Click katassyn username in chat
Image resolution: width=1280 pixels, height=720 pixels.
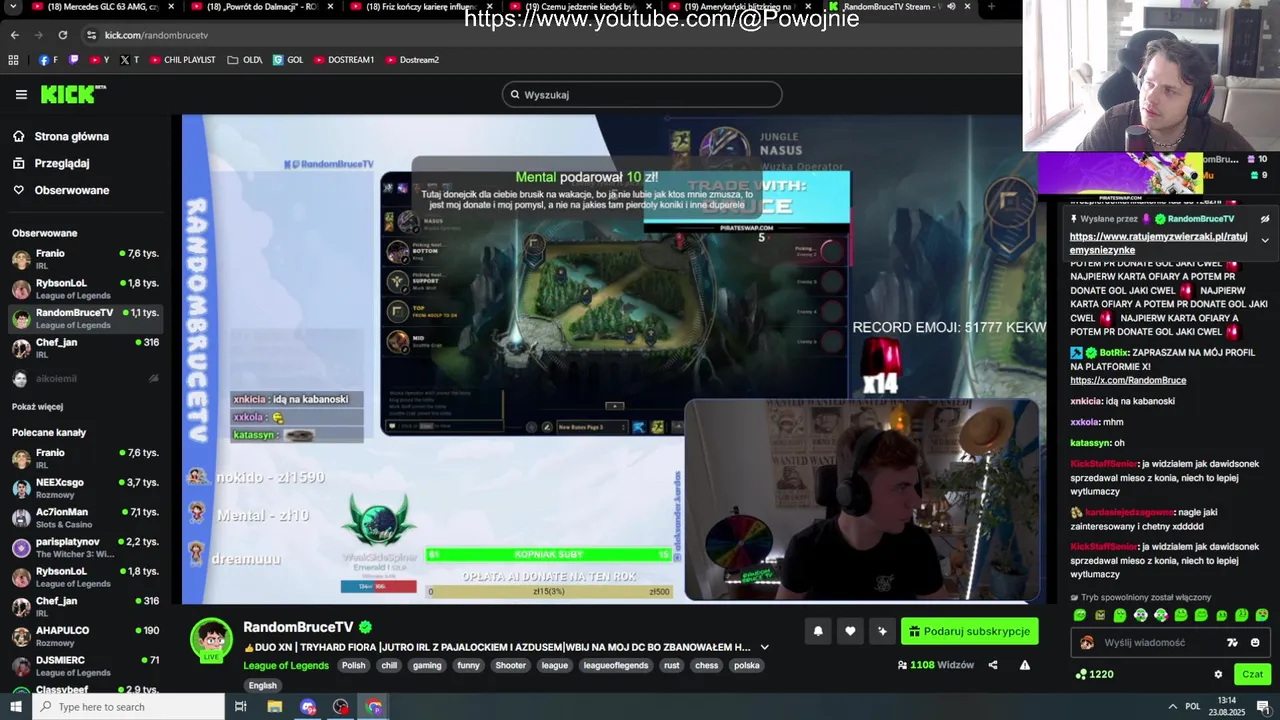pos(1090,442)
